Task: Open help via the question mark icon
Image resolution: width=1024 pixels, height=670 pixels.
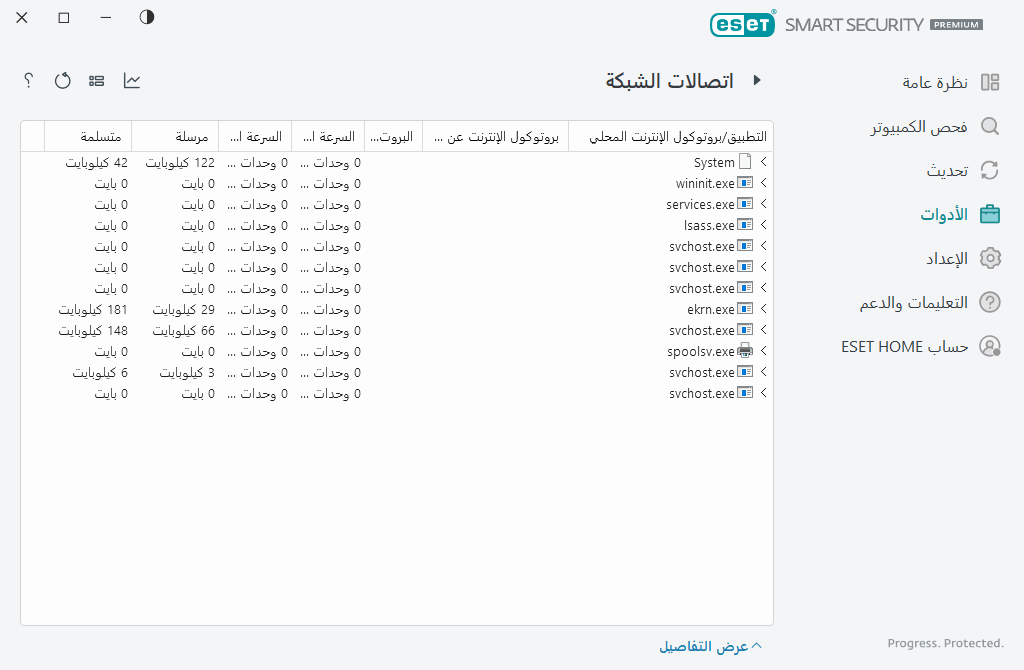Action: (27, 81)
